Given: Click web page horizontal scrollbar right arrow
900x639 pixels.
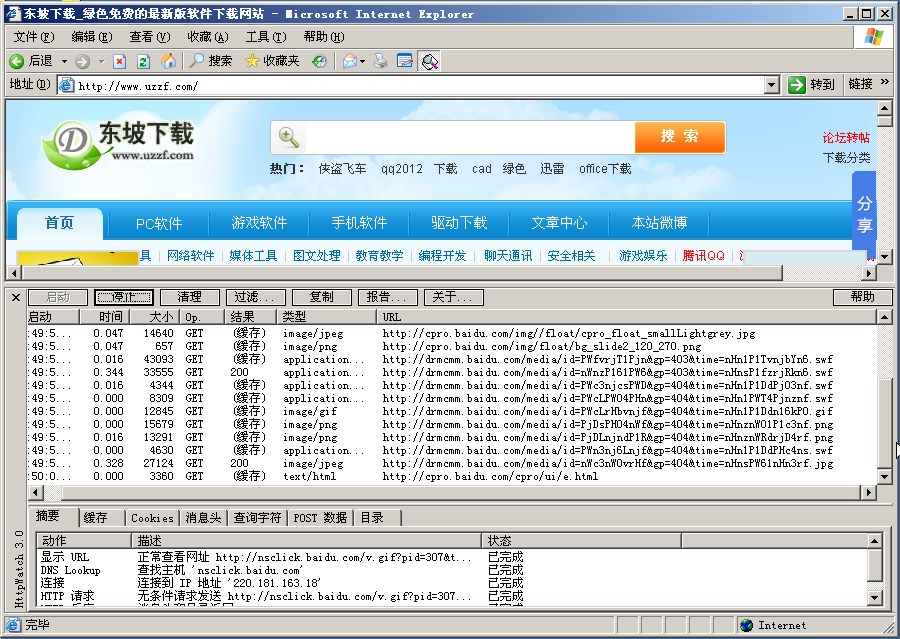Looking at the screenshot, I should pyautogui.click(x=870, y=274).
